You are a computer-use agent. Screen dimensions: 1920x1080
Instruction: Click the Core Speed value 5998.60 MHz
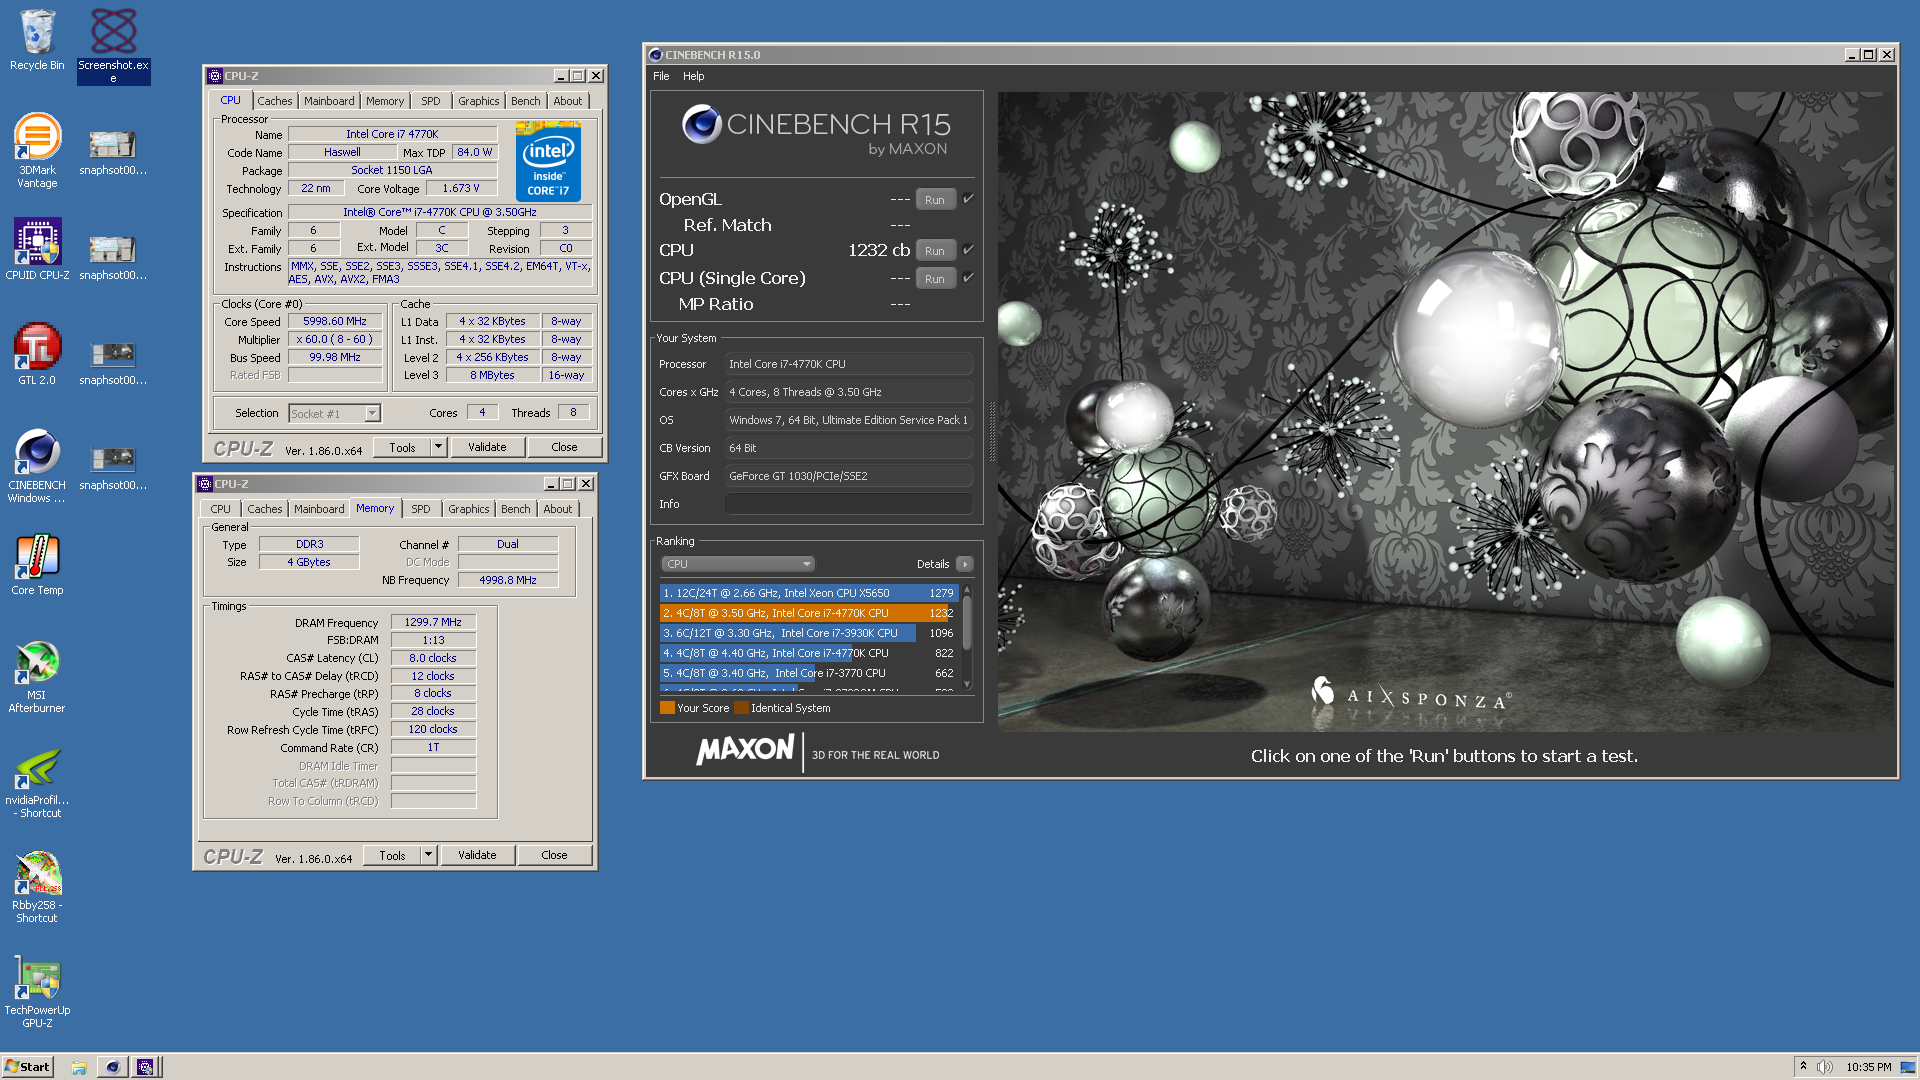(335, 321)
